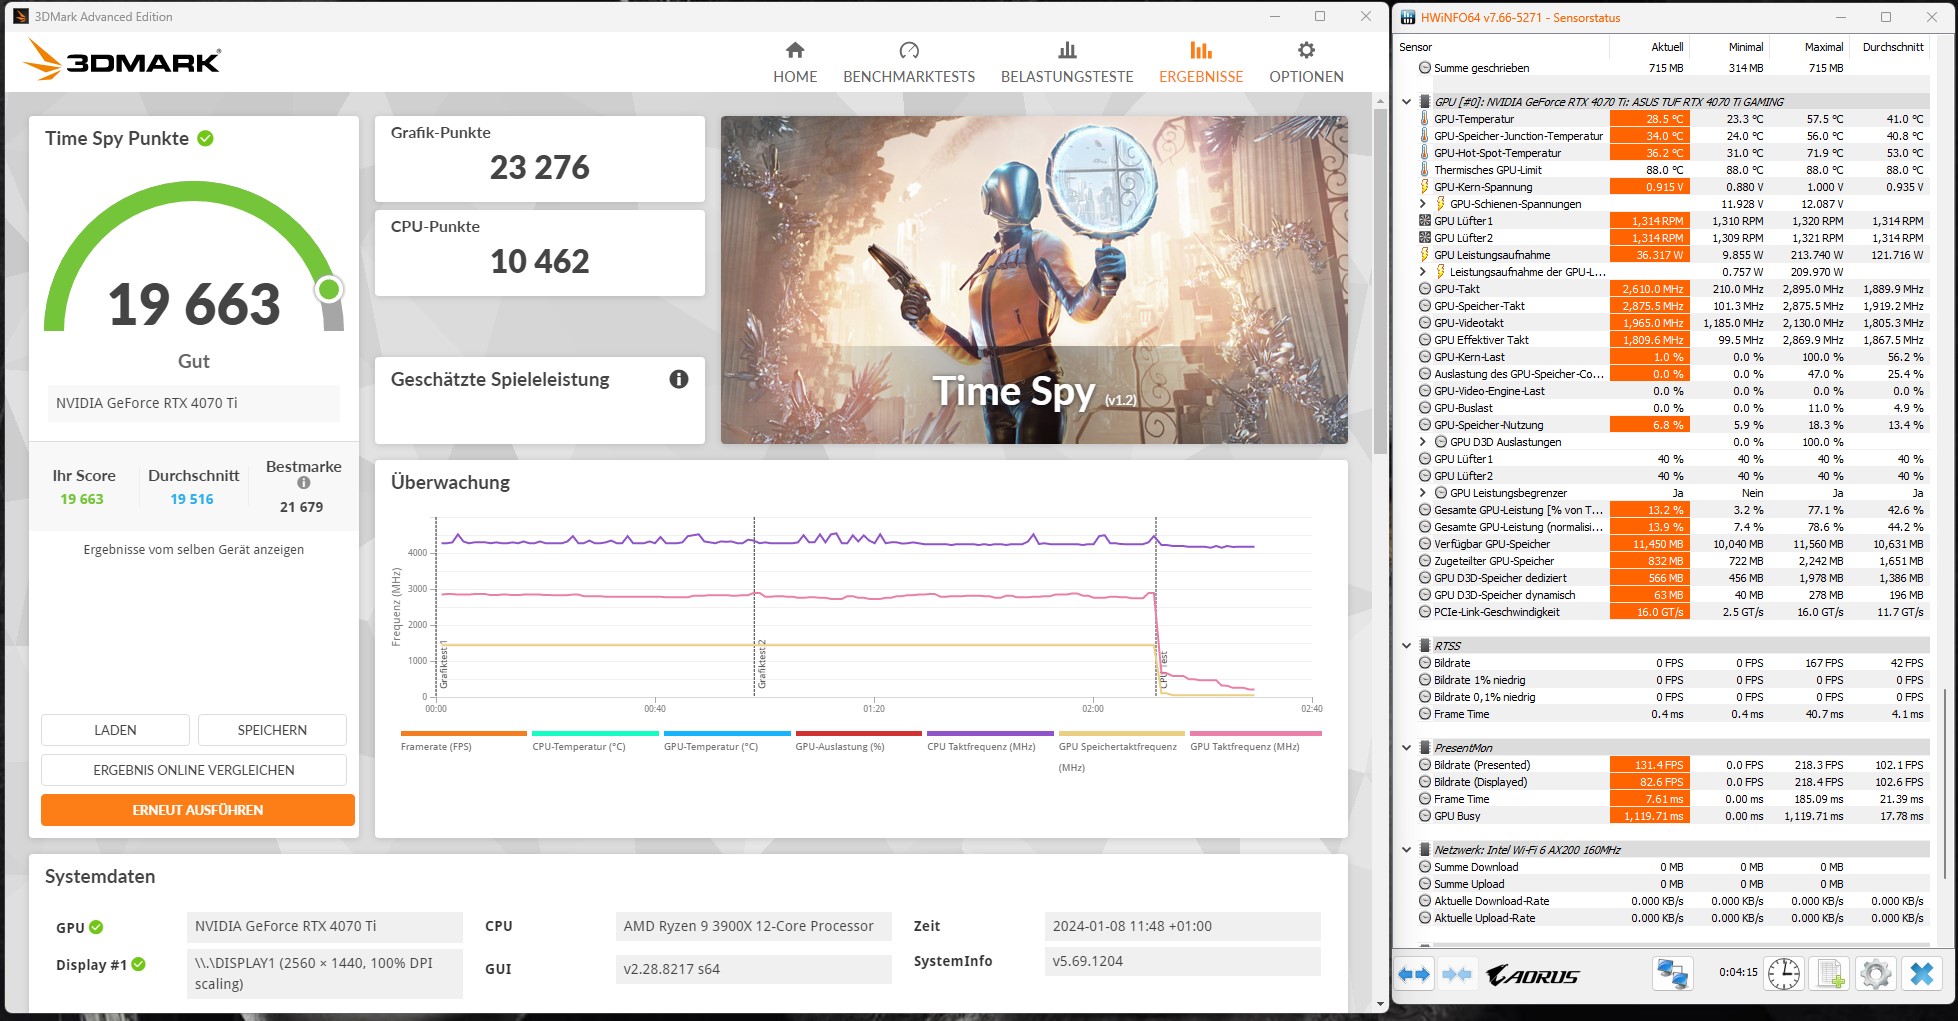Expand GPU D3D Auslastungen
The image size is (1958, 1021).
(1423, 442)
